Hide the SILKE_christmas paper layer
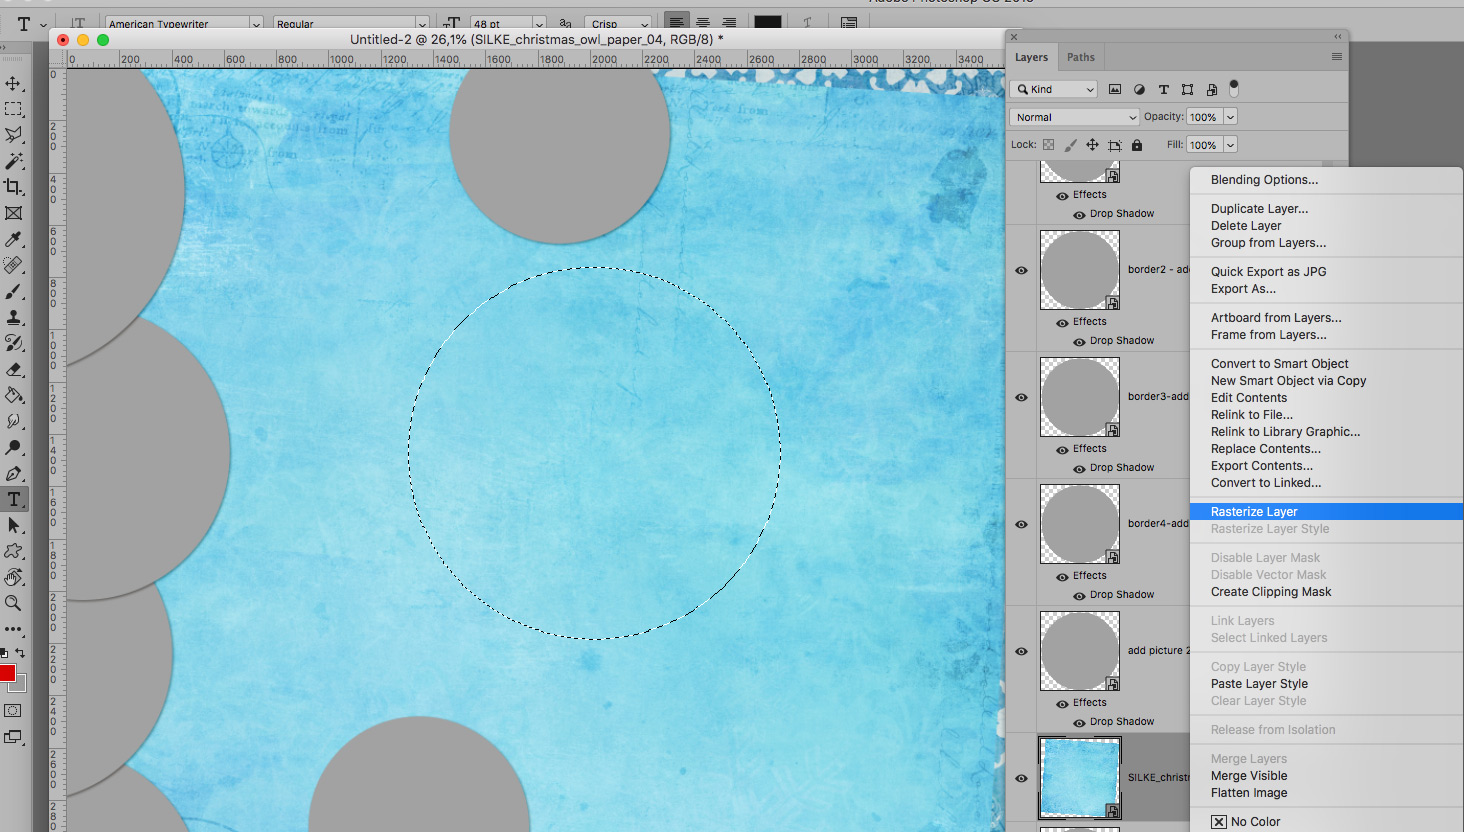 1021,778
